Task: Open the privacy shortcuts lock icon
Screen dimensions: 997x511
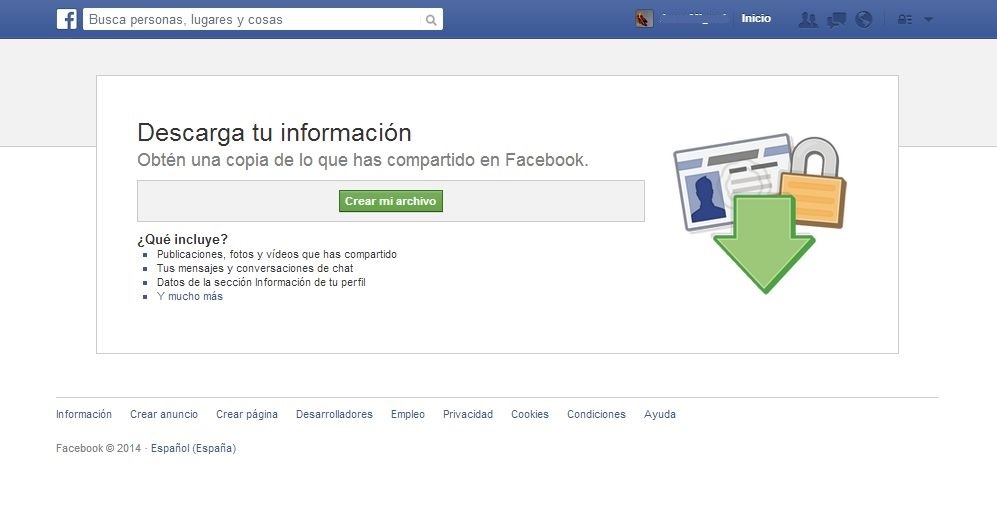Action: 905,20
